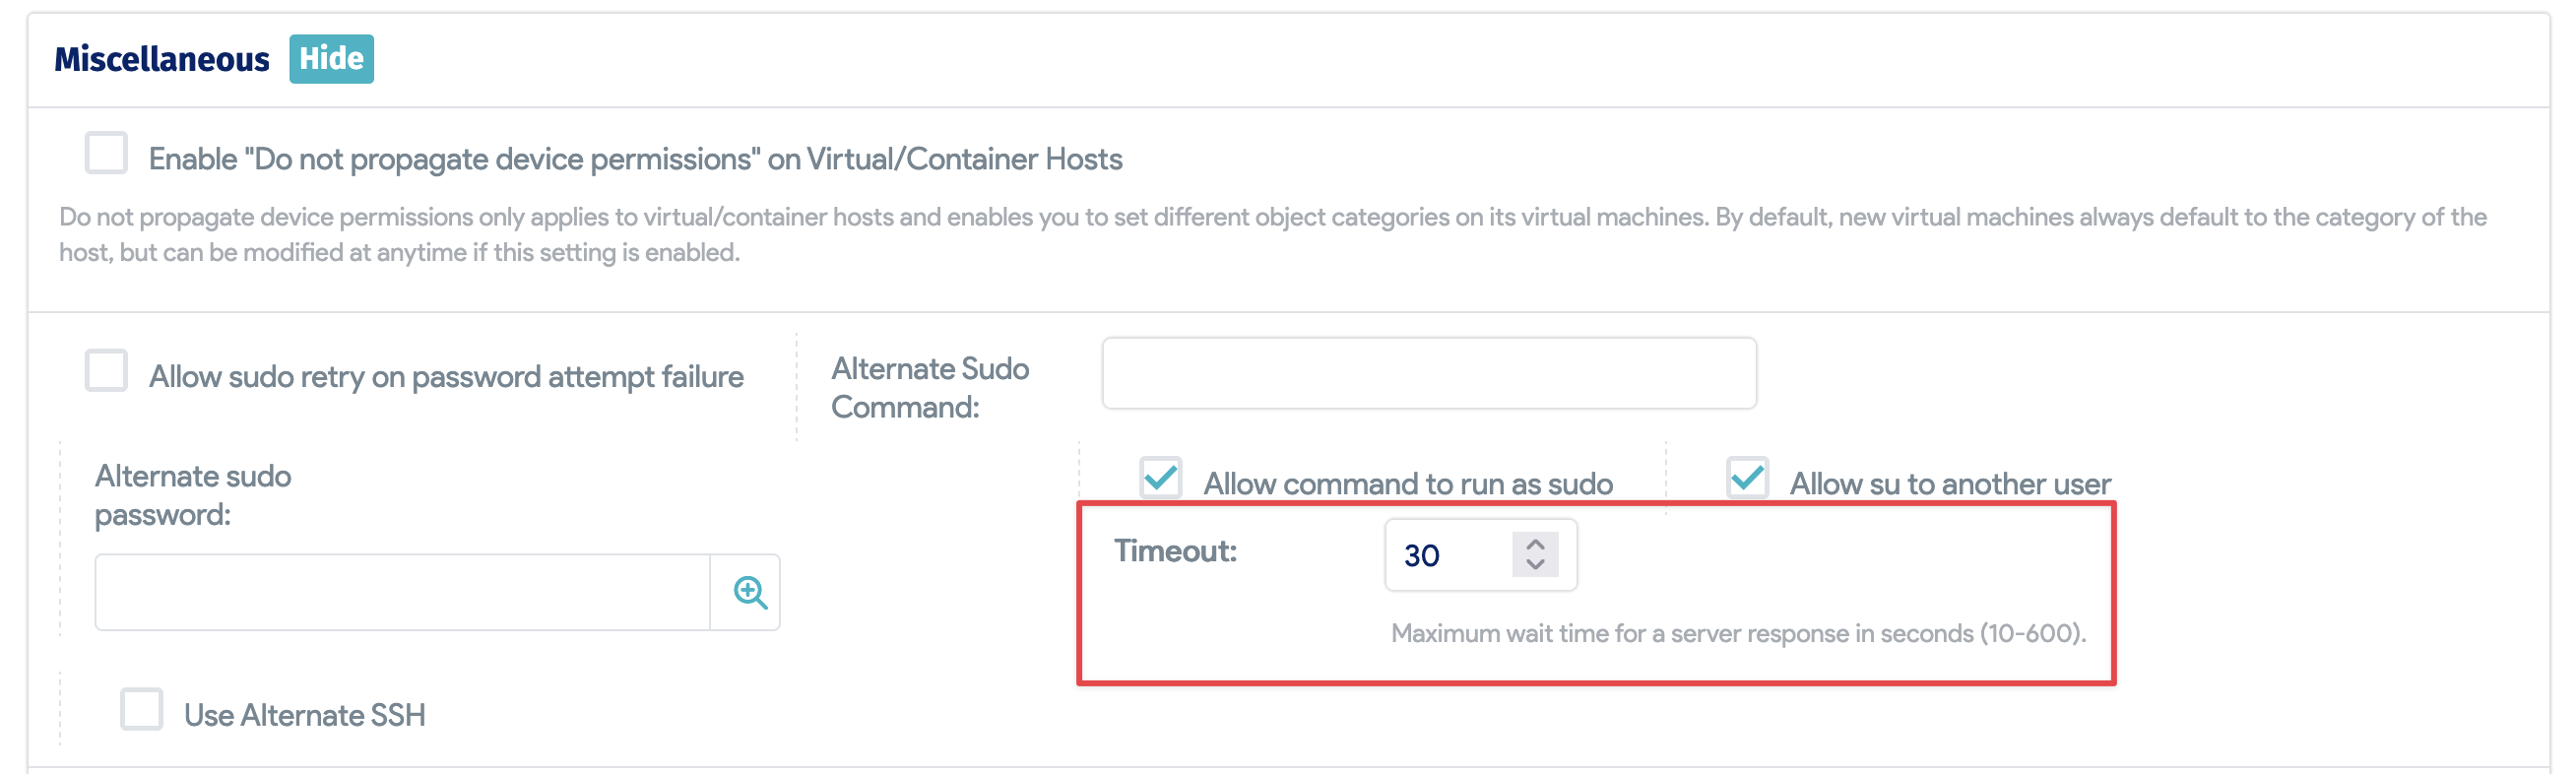Tick the "Do not propagate device permissions" checkbox

106,154
